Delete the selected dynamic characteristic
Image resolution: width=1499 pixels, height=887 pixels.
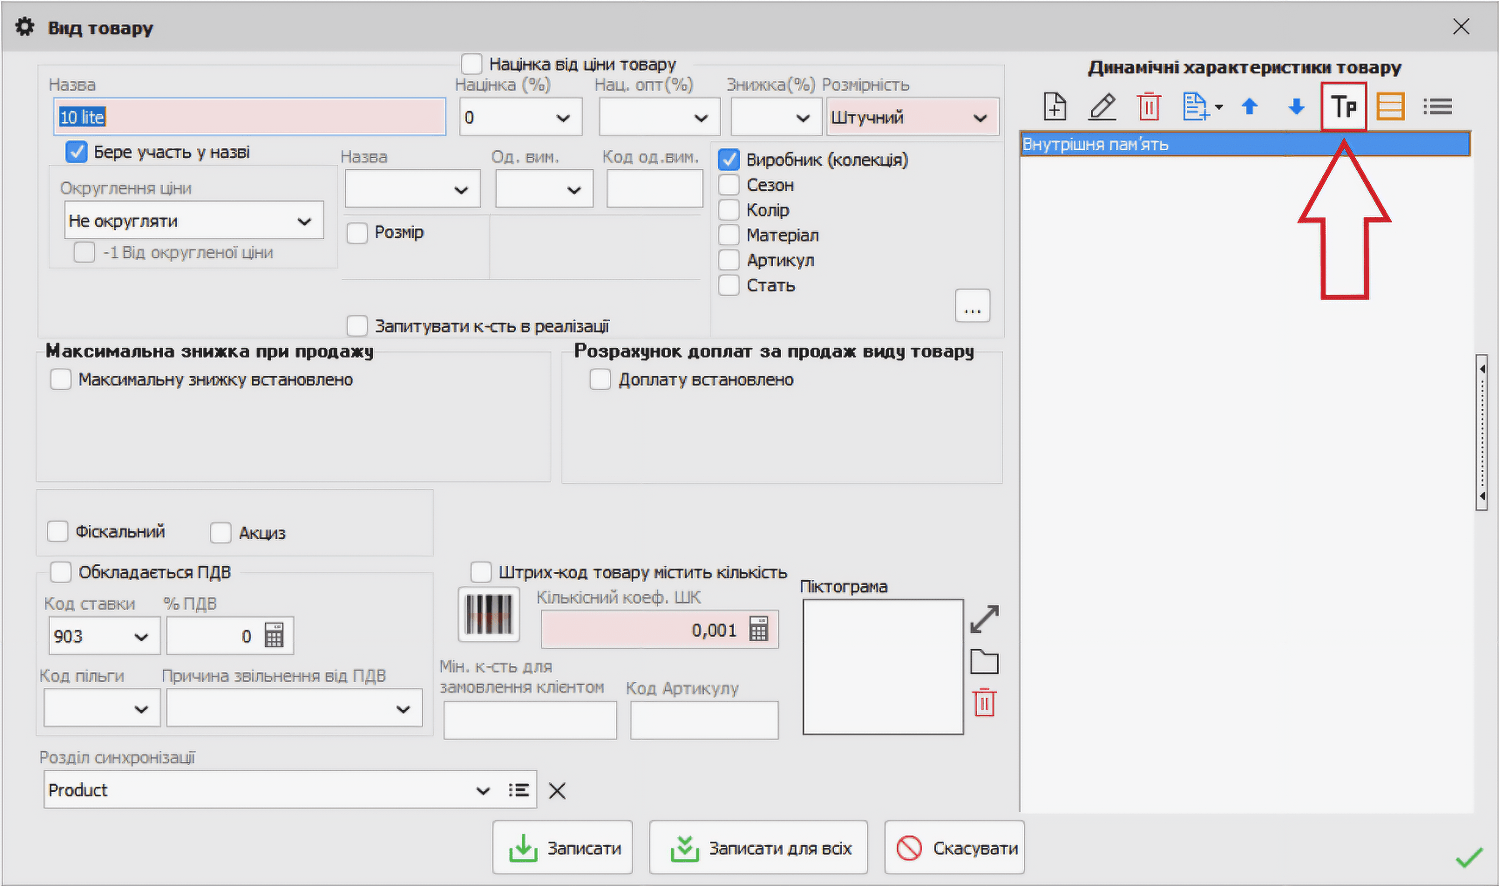tap(1149, 106)
